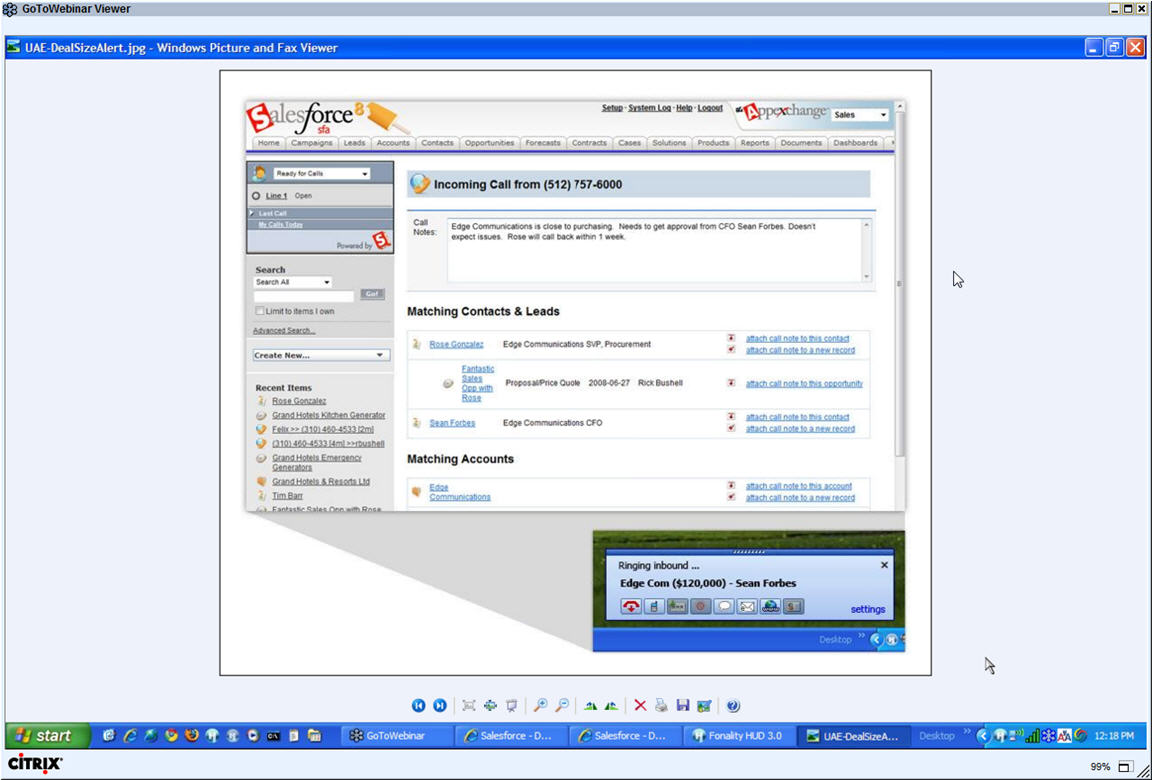Rotate image clockwise in viewer toolbar

pos(590,706)
